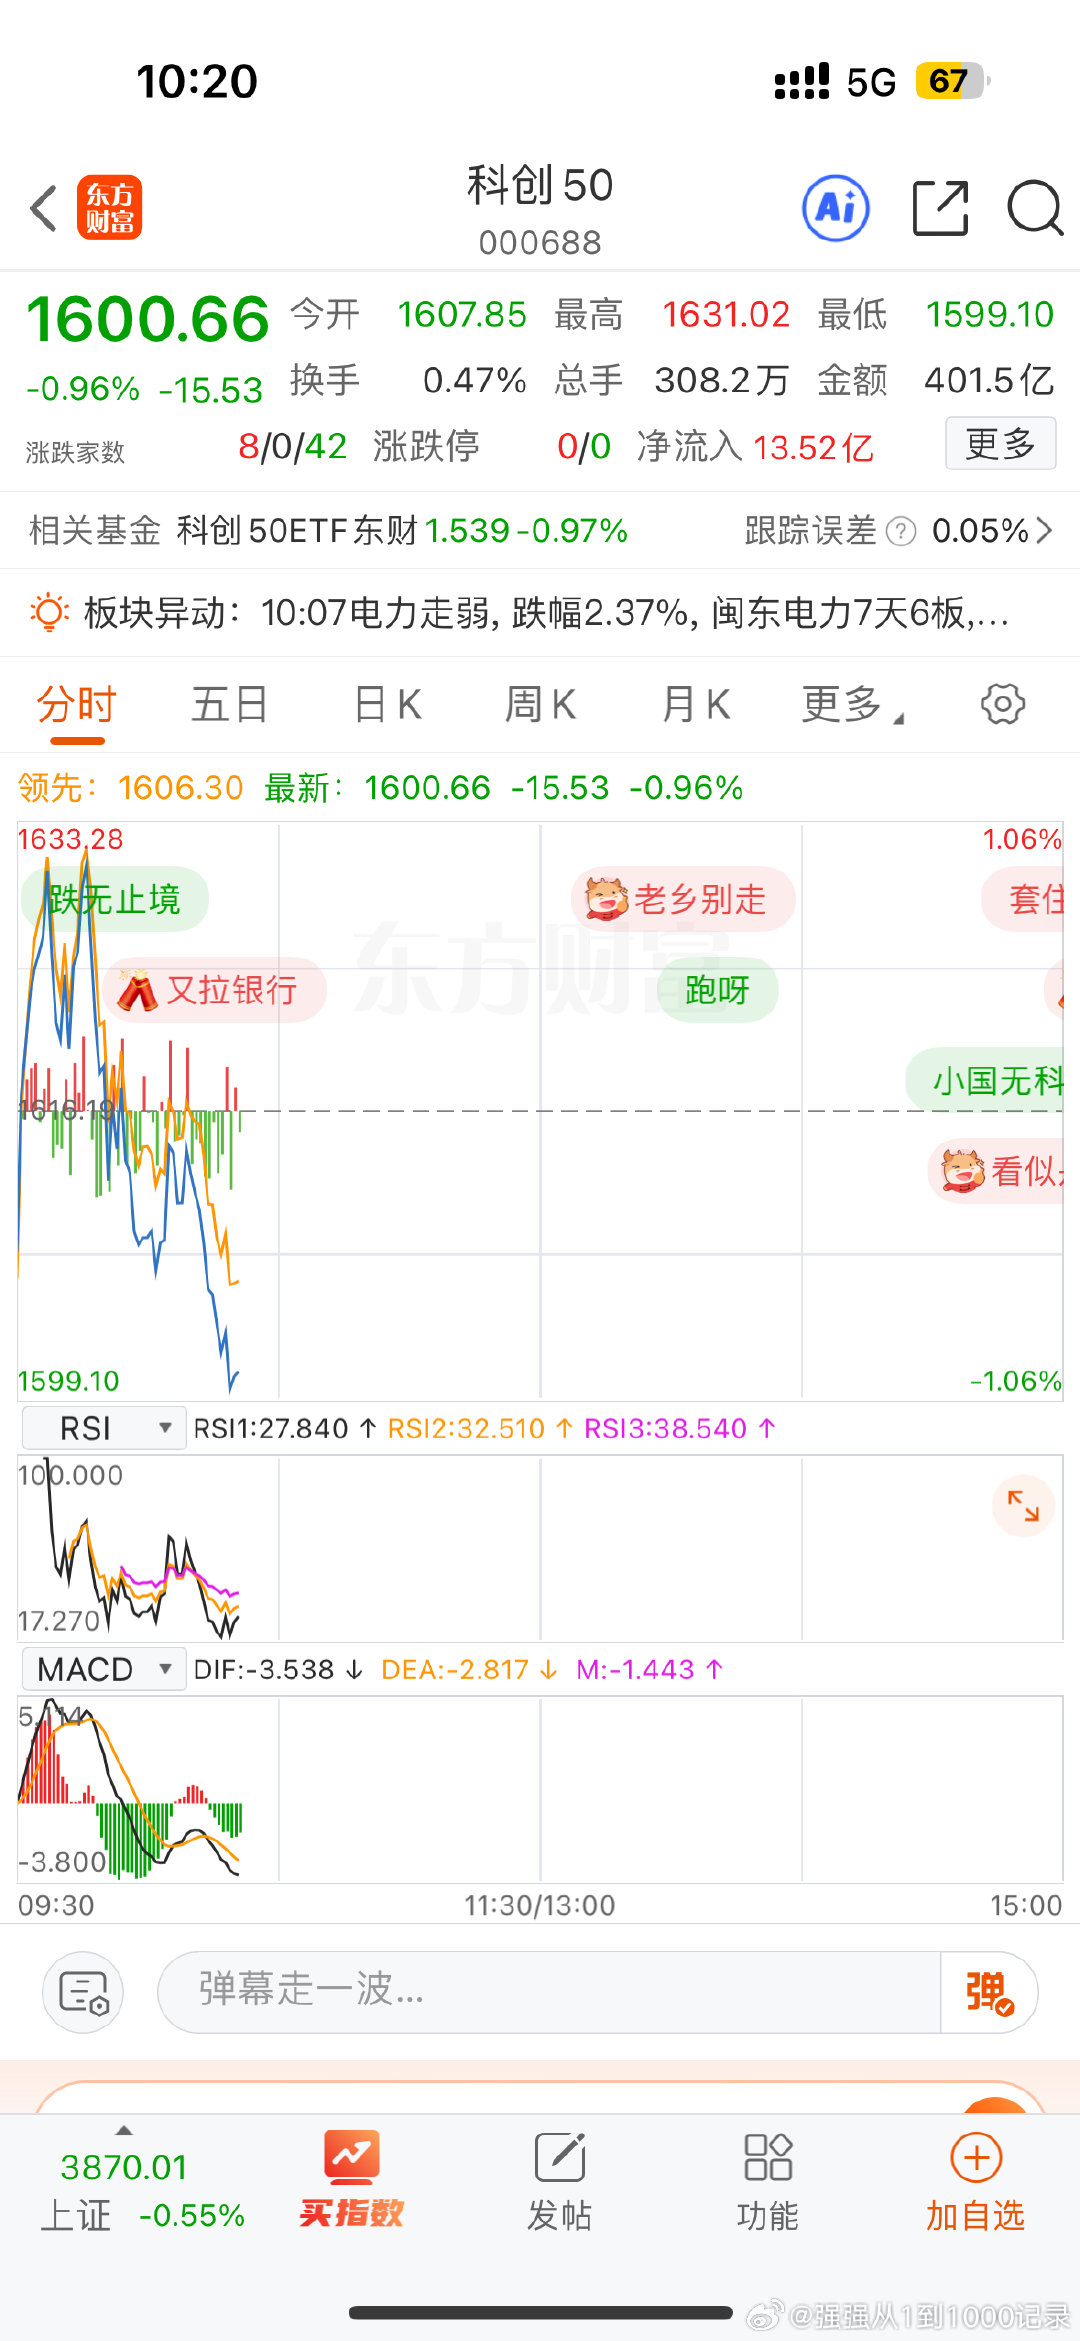This screenshot has width=1080, height=2341.
Task: Tap the 跟踪误差 question mark icon
Action: [901, 531]
